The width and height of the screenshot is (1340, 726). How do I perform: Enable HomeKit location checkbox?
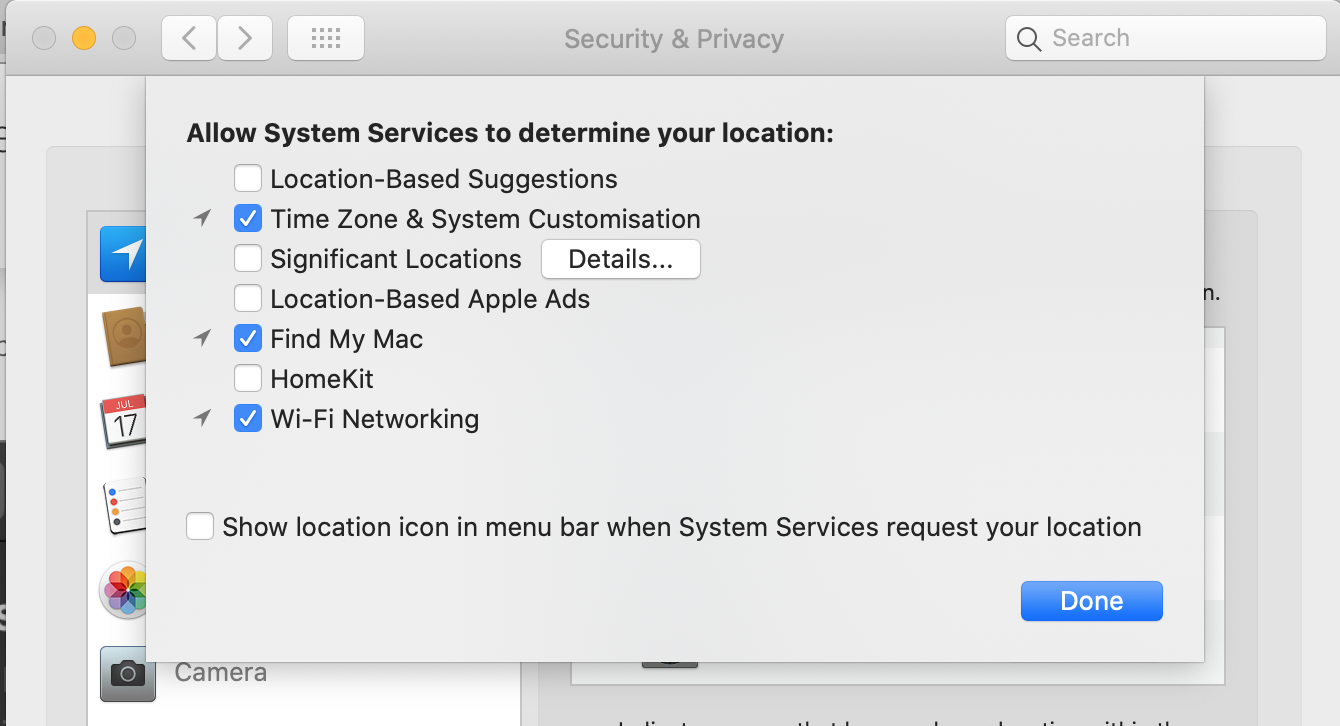click(248, 379)
